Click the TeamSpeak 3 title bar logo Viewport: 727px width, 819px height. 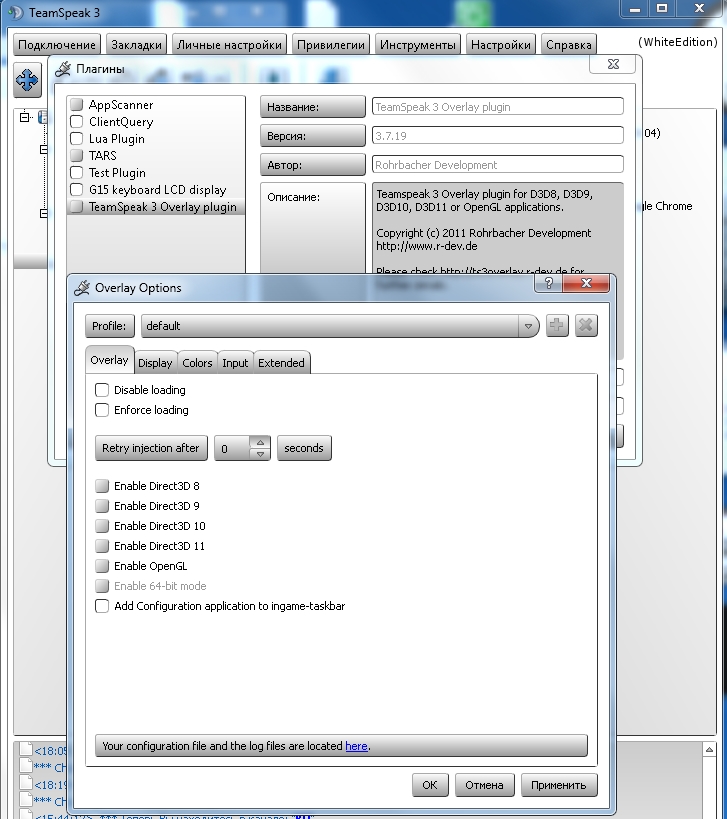pos(16,13)
